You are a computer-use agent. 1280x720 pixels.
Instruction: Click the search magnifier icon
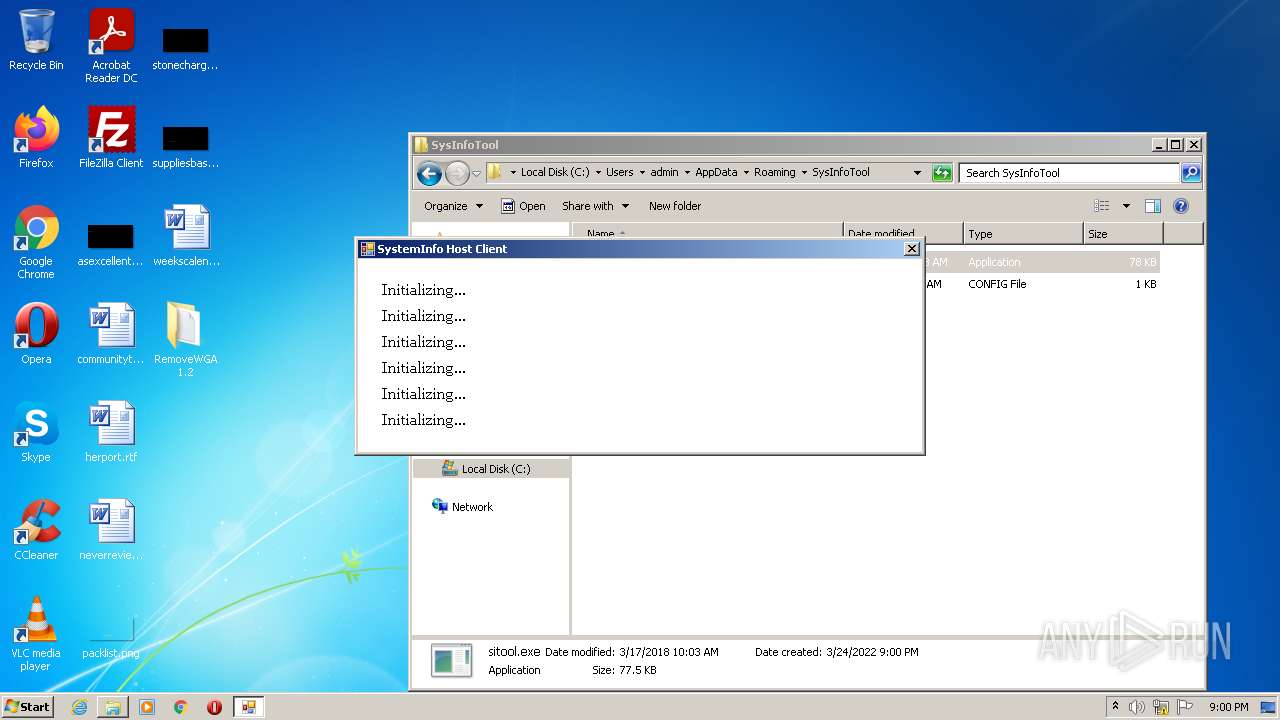(x=1190, y=173)
